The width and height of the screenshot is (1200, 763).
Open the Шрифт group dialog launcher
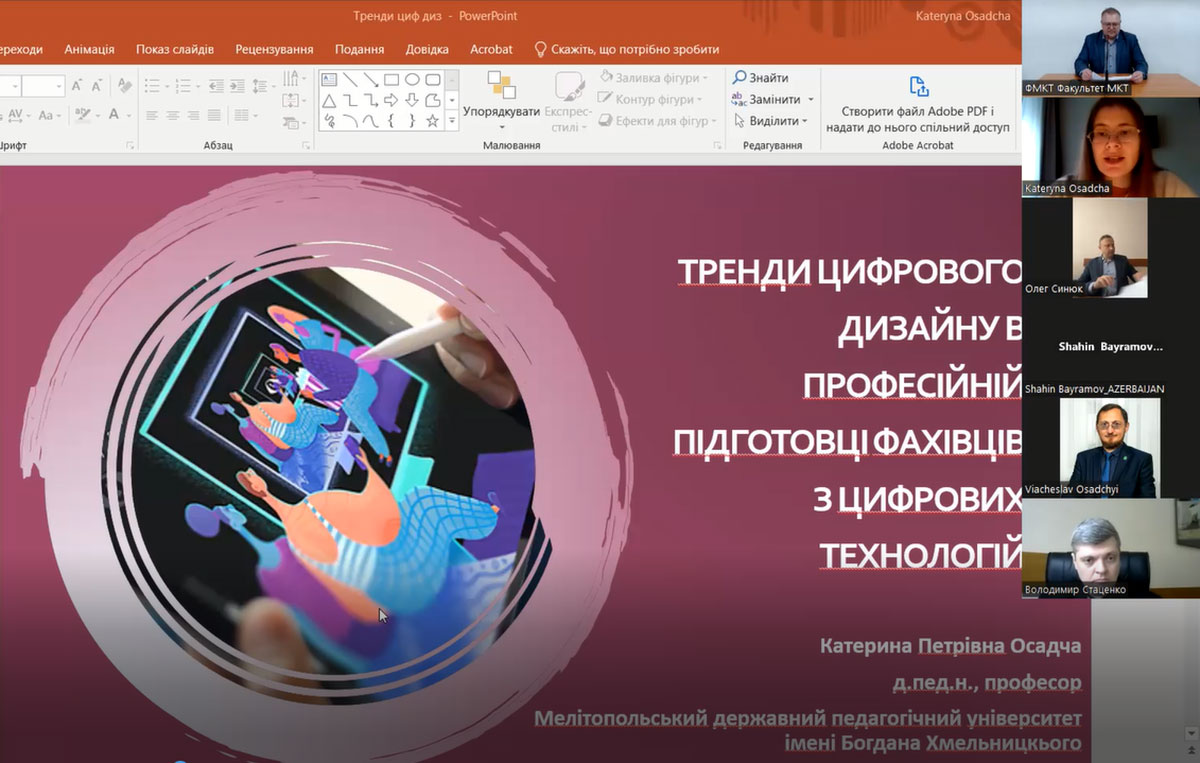(130, 146)
